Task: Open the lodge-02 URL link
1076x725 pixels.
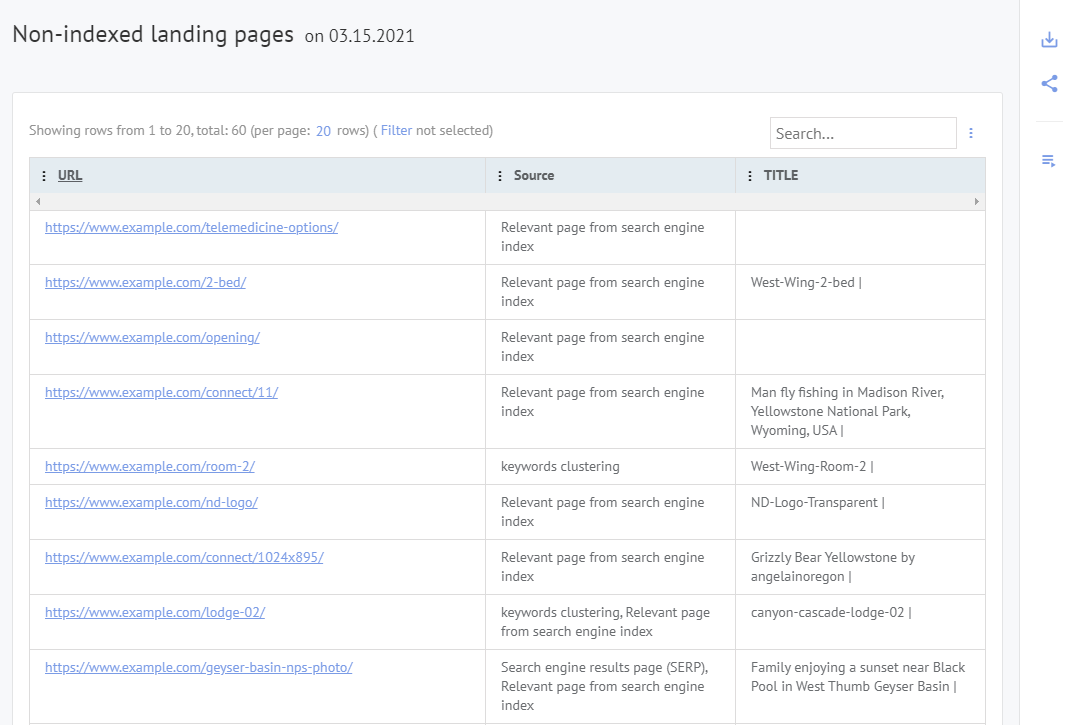Action: click(155, 612)
